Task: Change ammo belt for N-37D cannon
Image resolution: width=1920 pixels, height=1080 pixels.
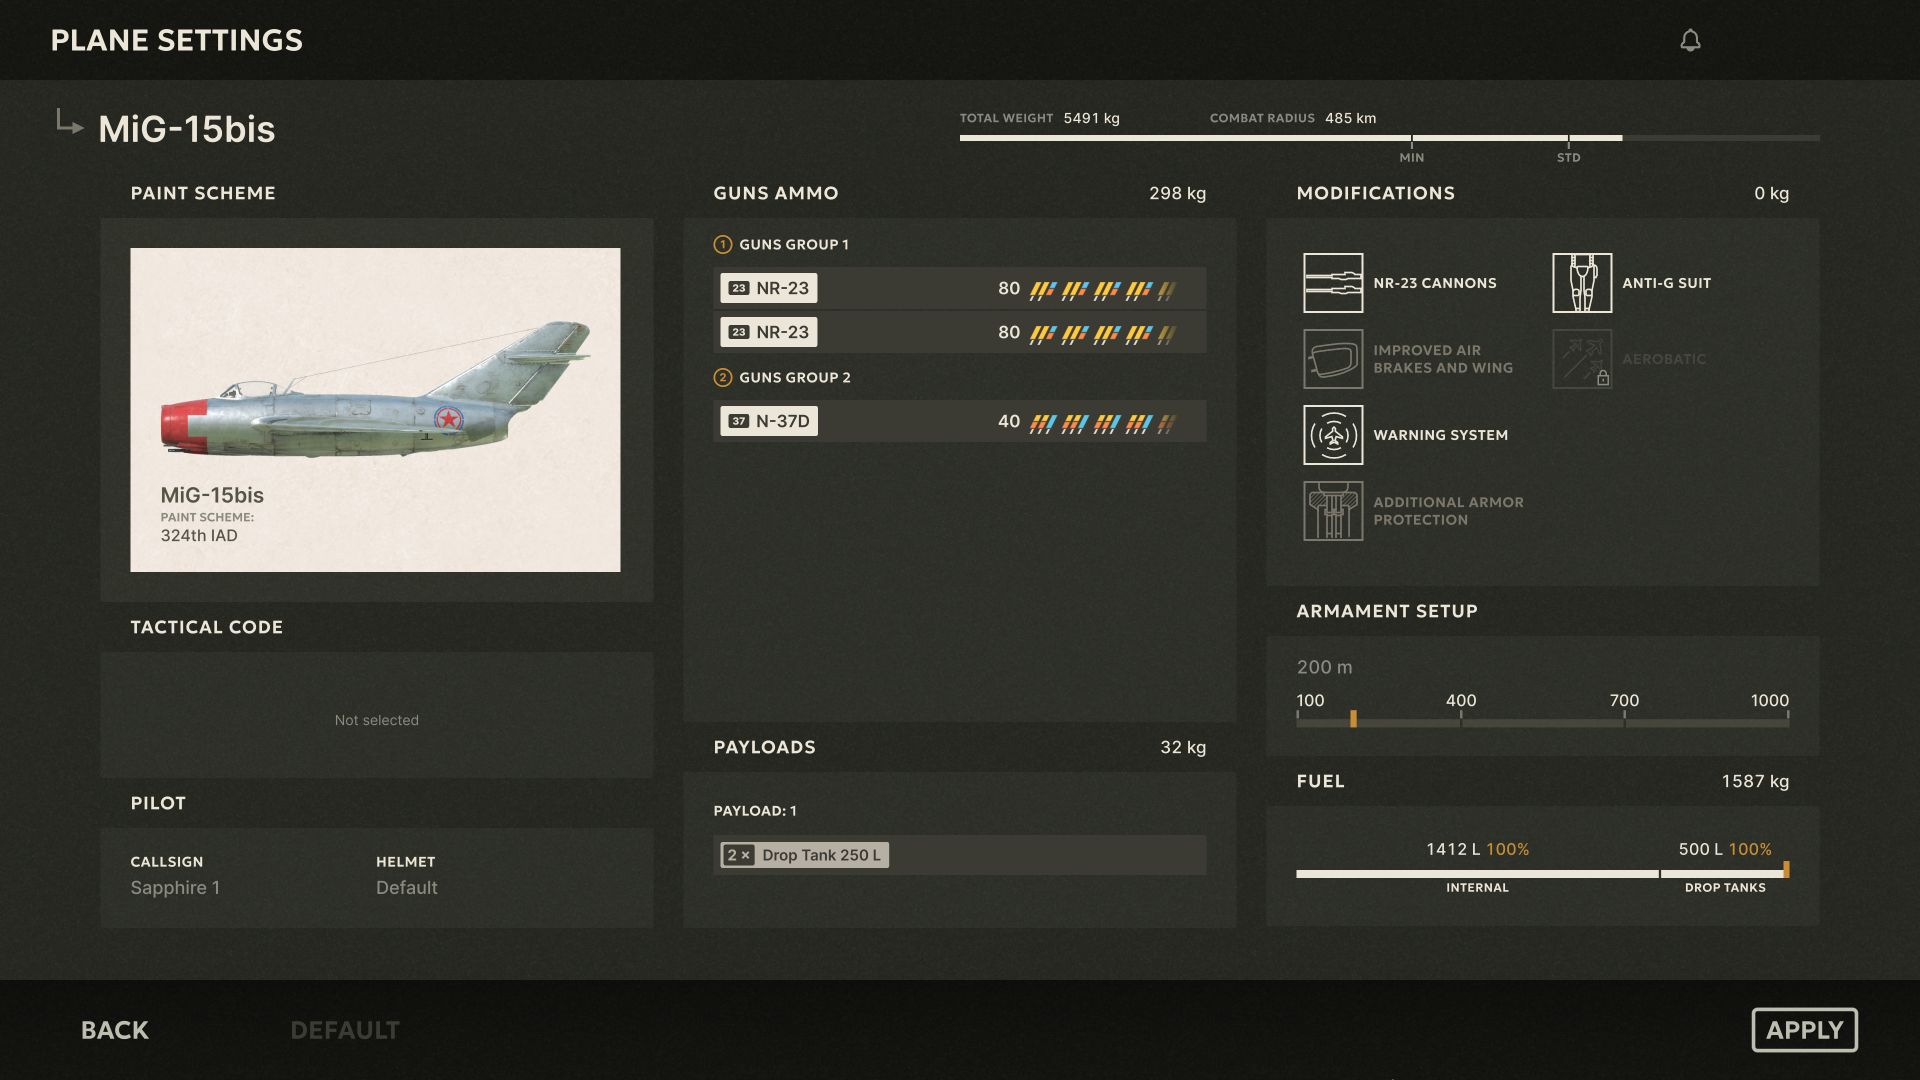Action: [960, 421]
